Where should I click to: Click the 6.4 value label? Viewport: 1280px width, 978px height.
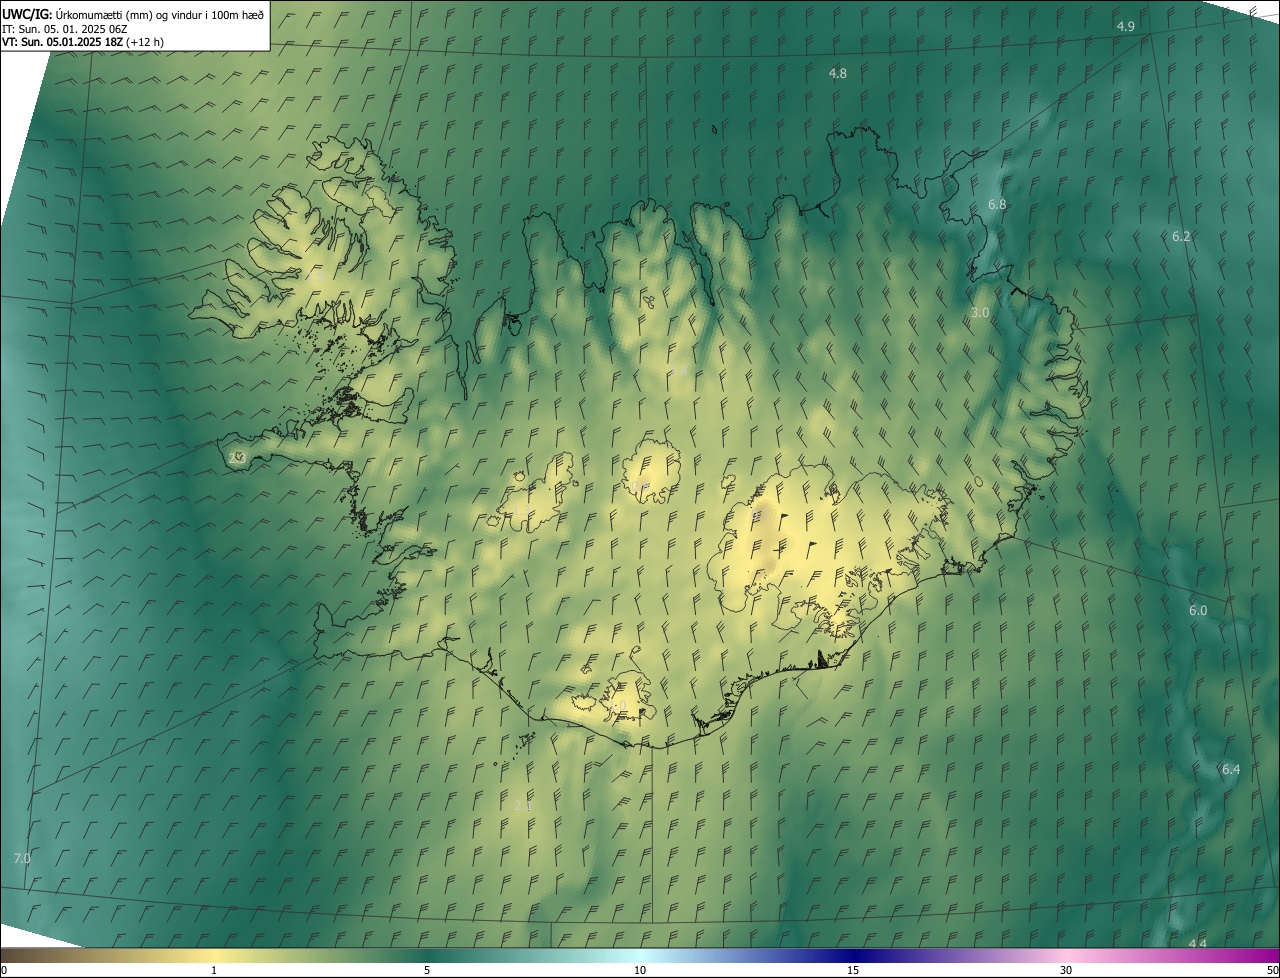(x=1231, y=769)
